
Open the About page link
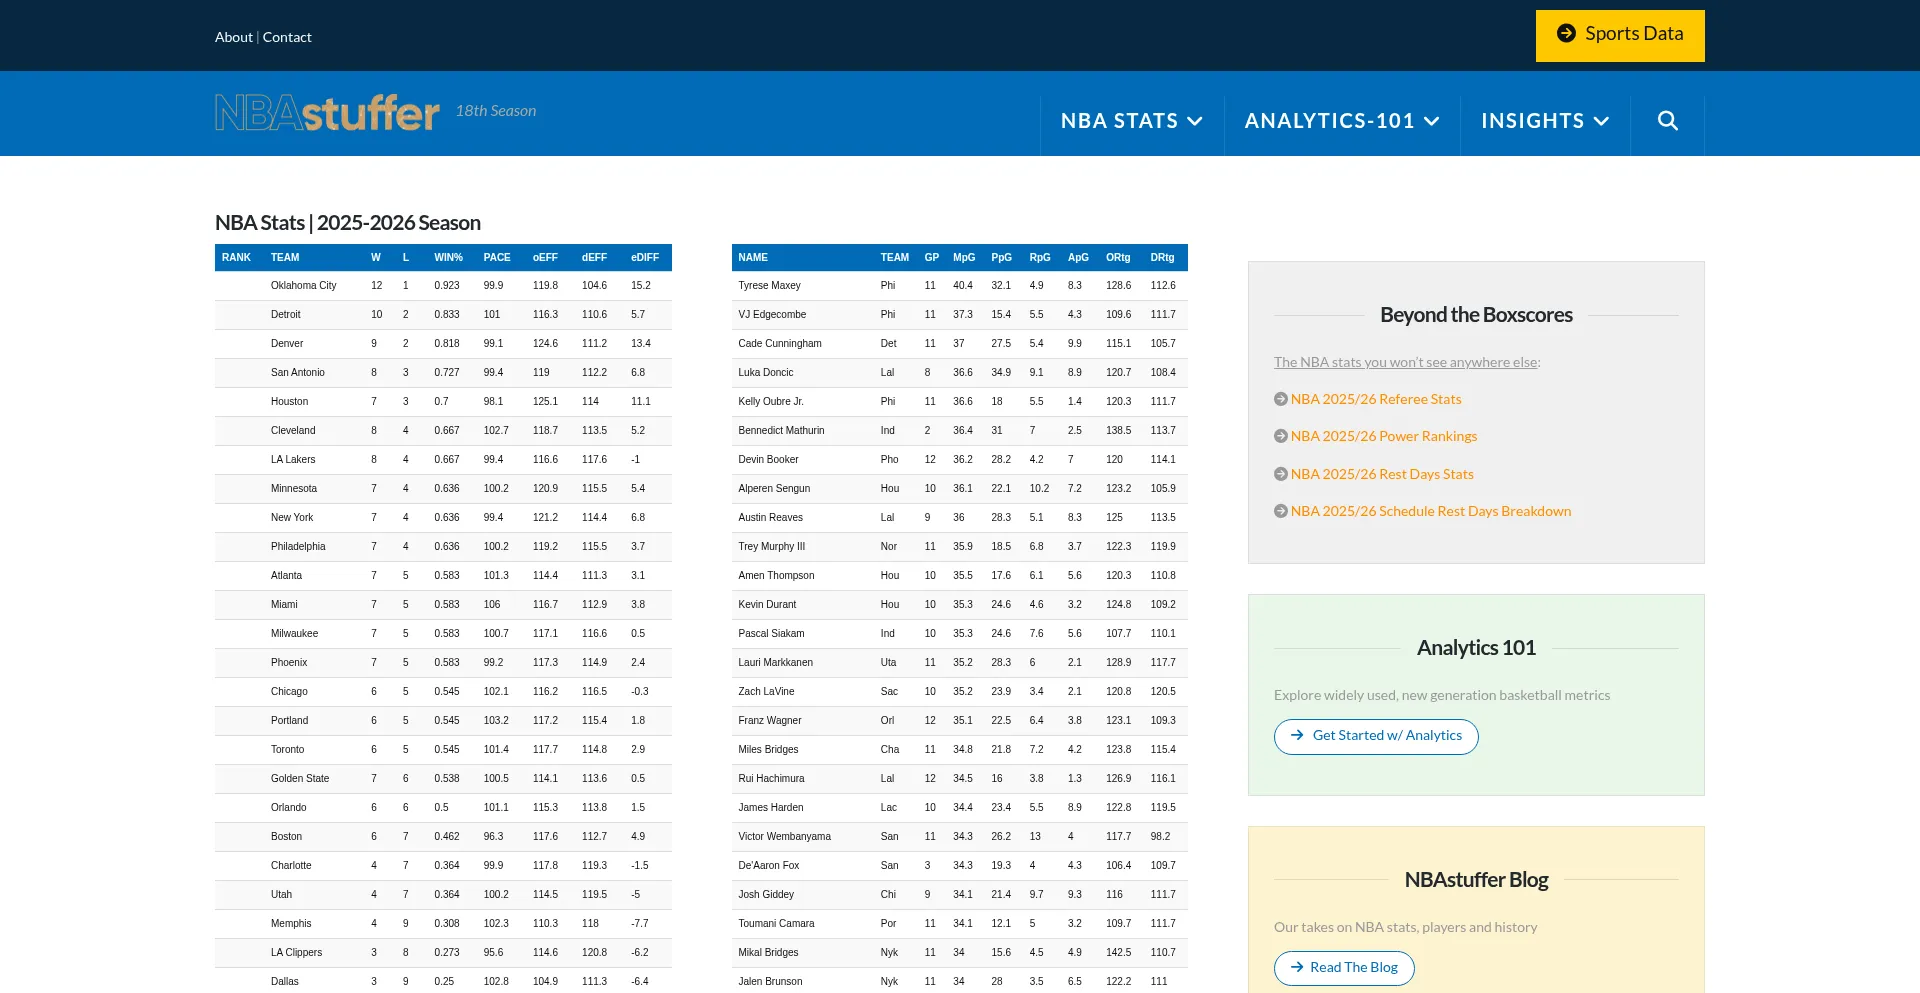(233, 37)
